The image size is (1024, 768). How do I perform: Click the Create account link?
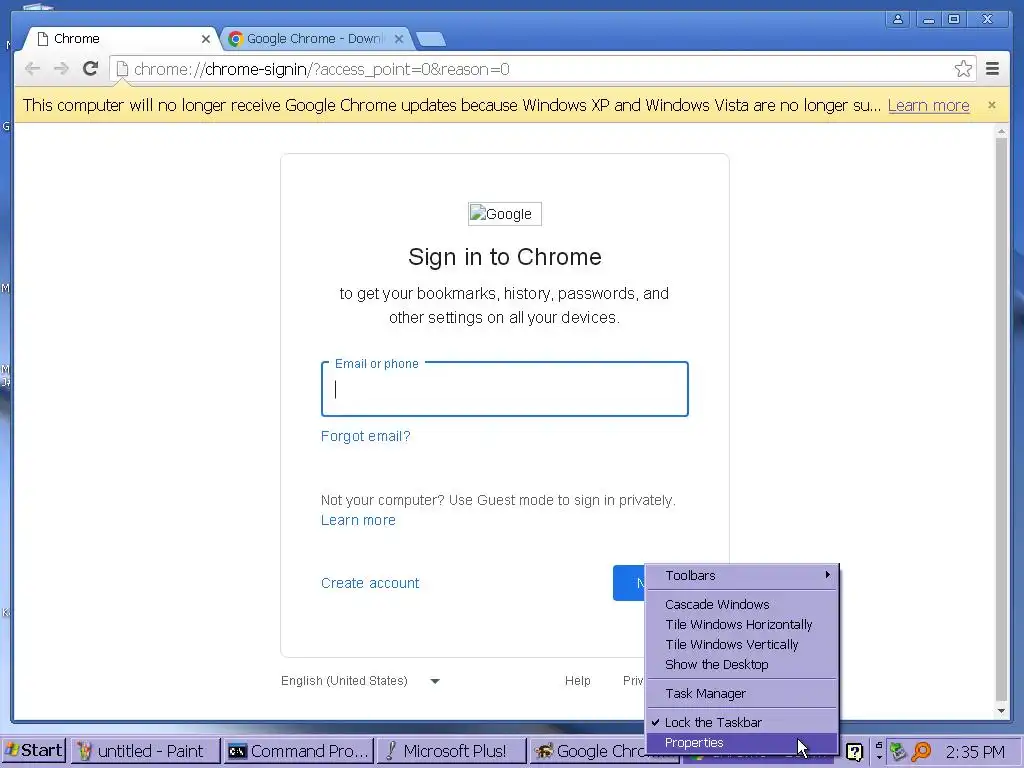click(370, 583)
